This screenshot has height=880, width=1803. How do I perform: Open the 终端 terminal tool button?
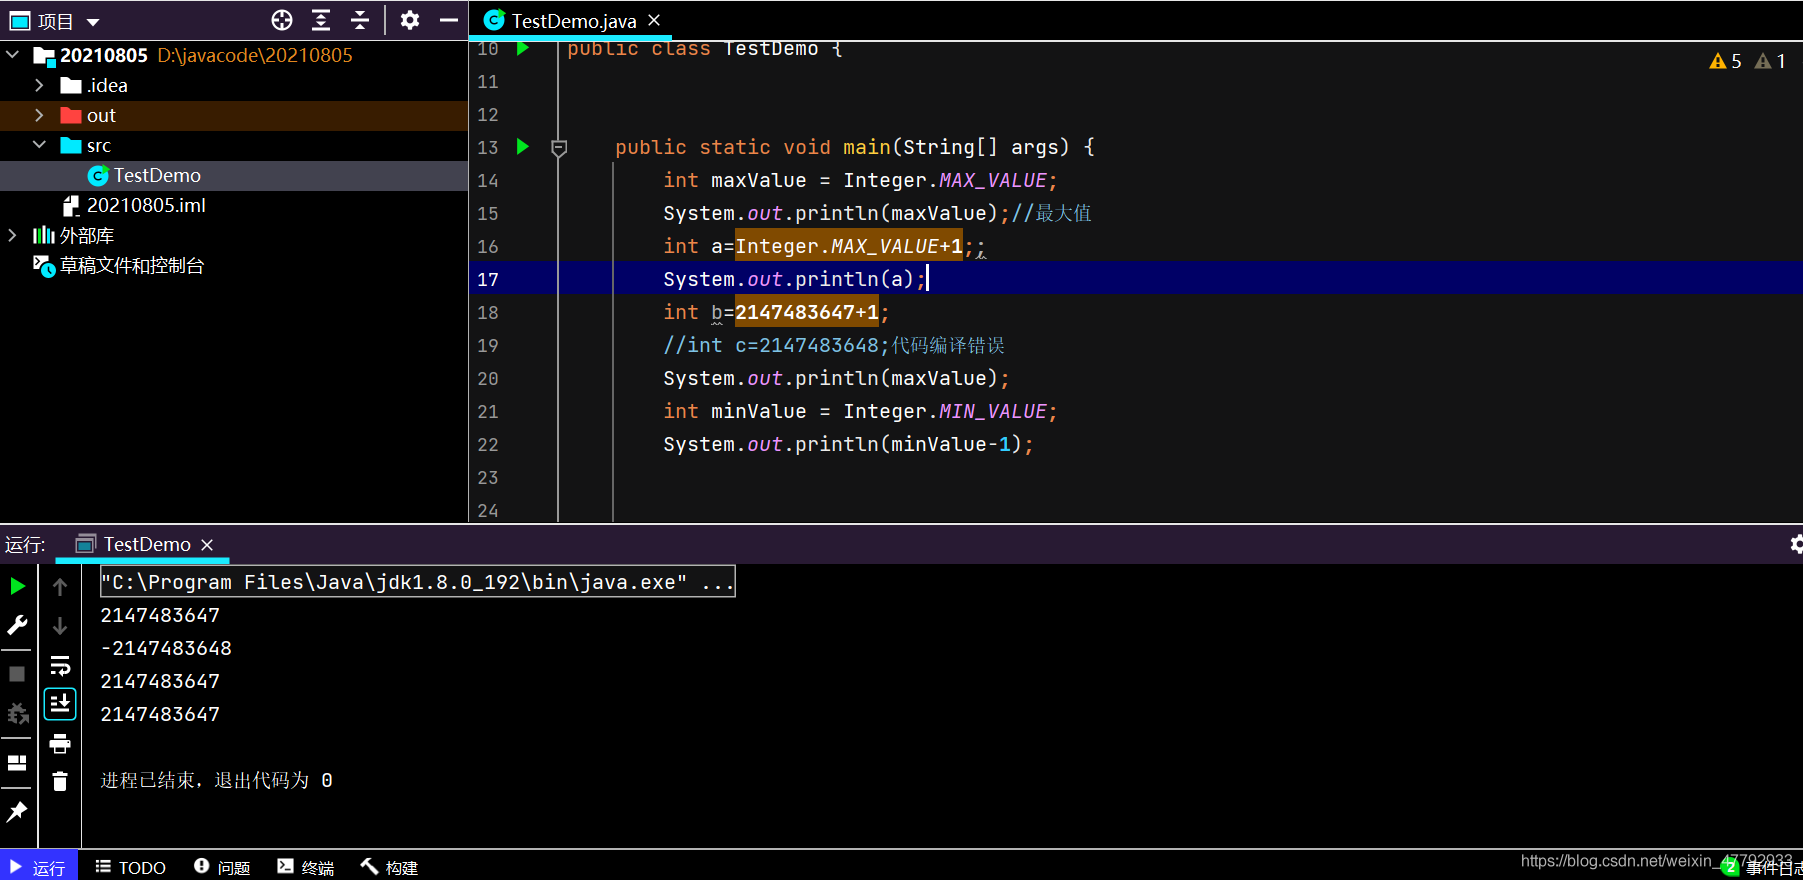pyautogui.click(x=306, y=867)
